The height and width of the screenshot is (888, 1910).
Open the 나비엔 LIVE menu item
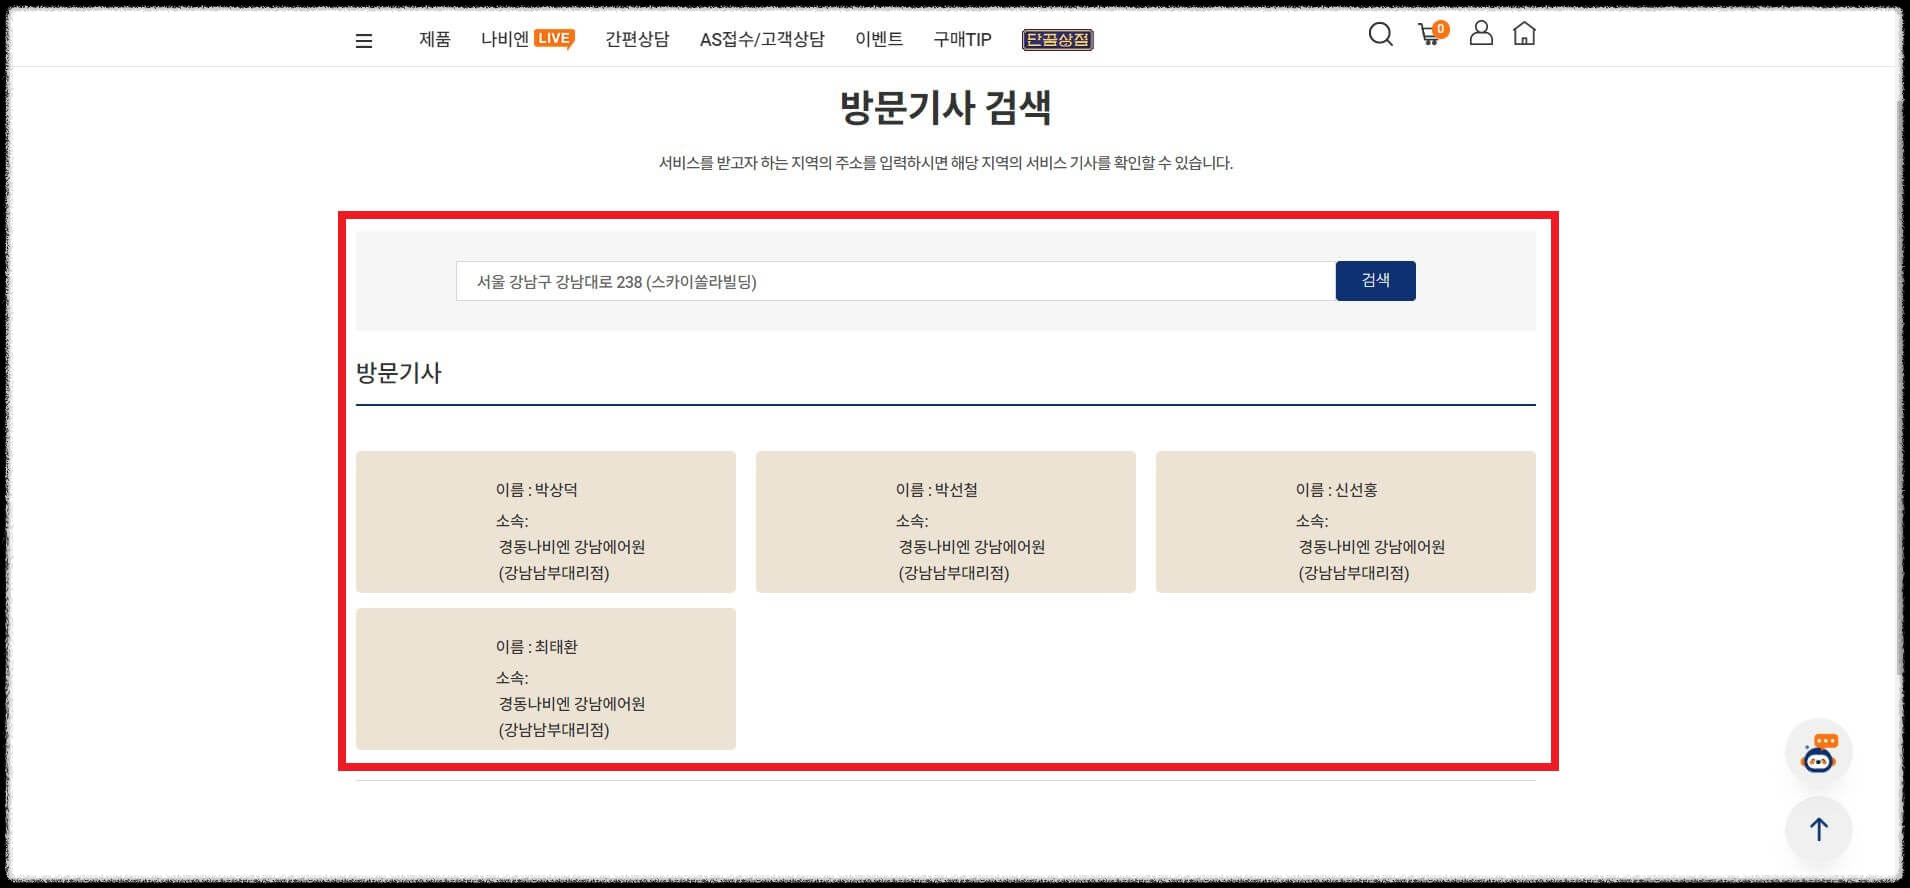527,39
